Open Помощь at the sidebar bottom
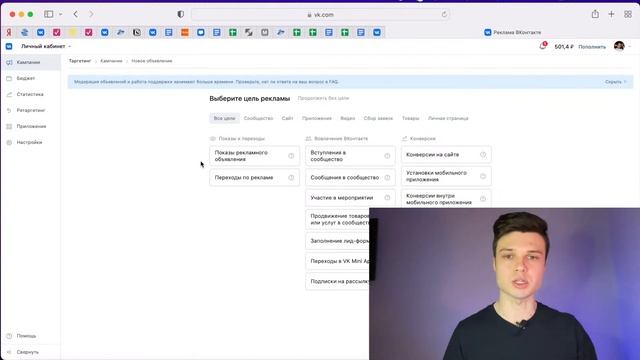 tap(26, 336)
